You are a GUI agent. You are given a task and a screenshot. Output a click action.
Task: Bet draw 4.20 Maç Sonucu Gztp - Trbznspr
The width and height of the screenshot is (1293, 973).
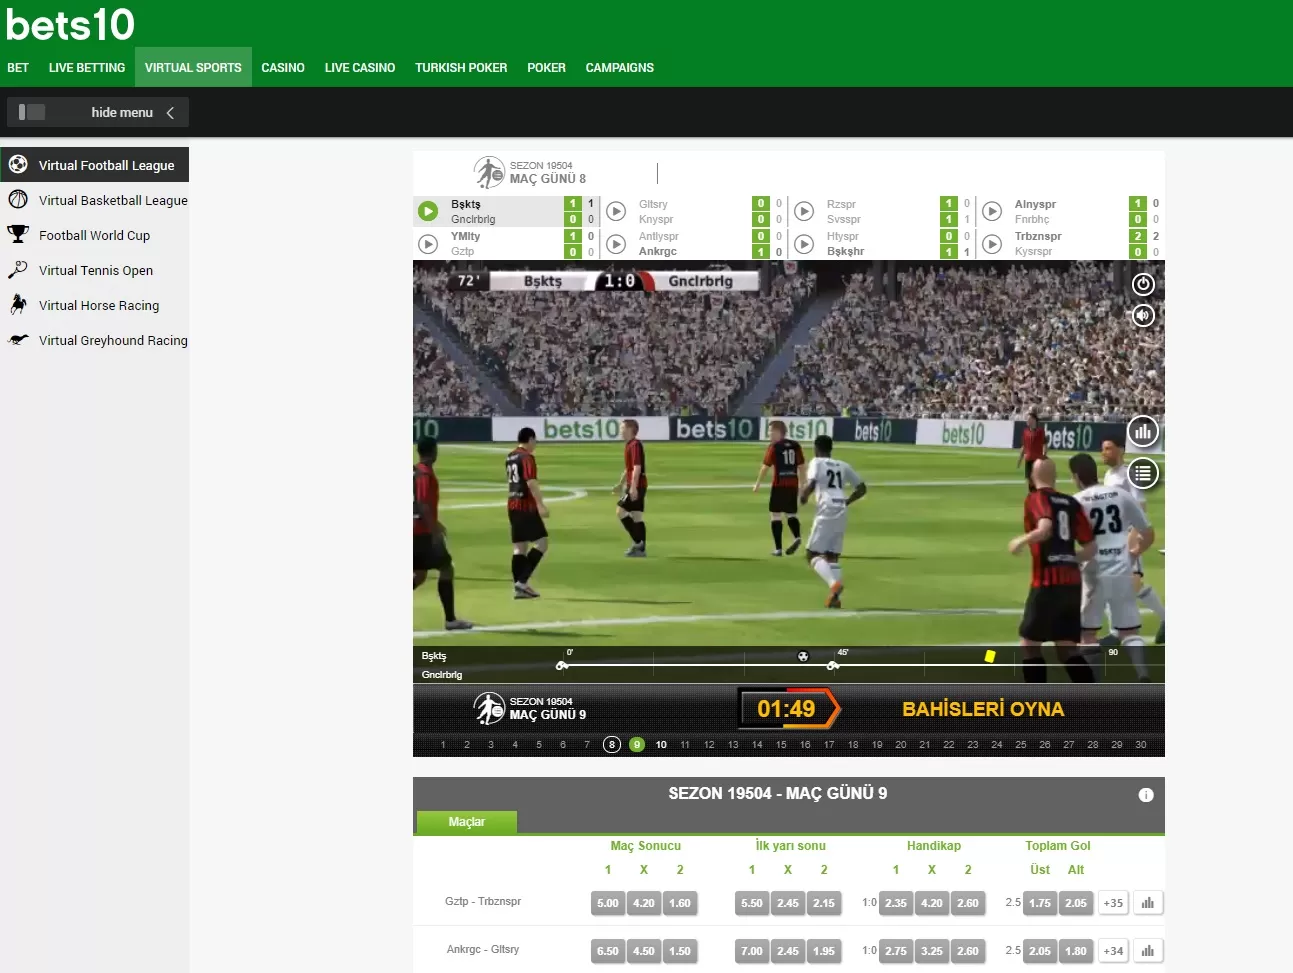644,903
